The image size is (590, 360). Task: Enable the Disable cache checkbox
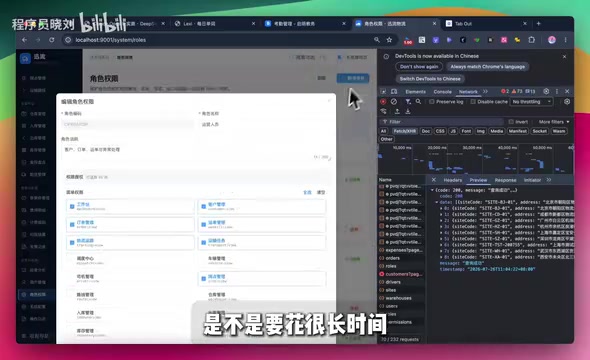pos(473,102)
